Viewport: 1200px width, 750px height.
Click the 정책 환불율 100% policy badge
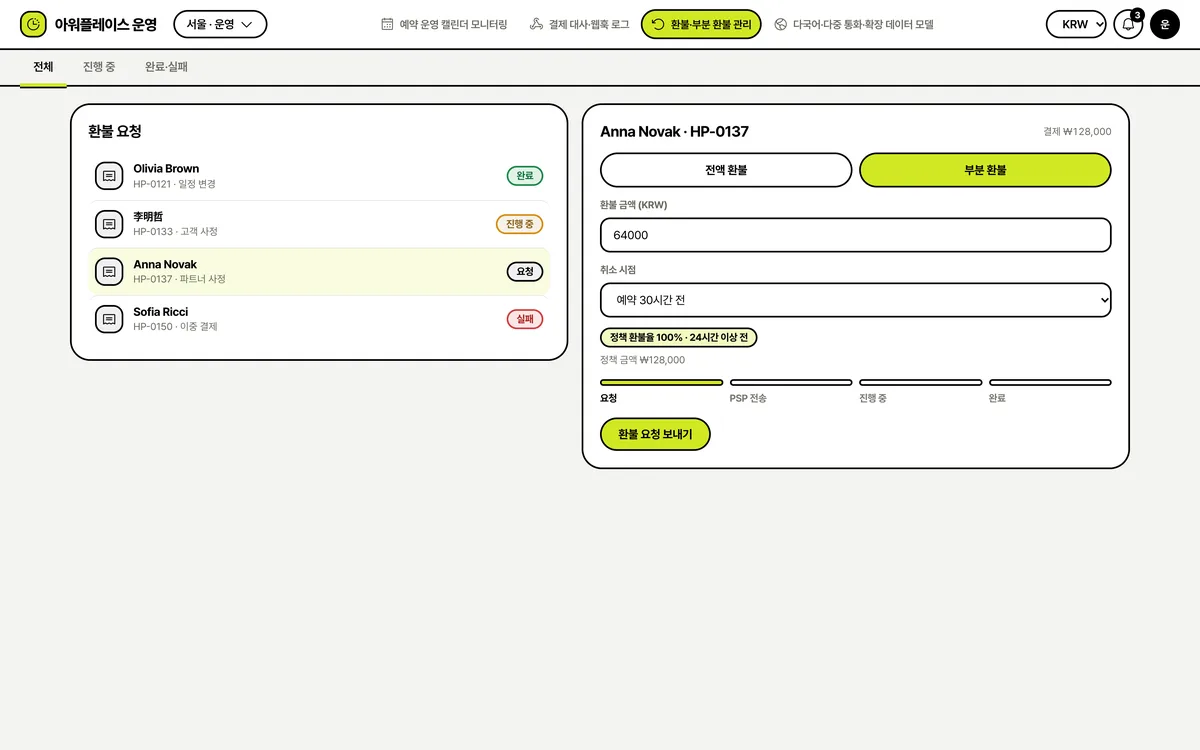[x=679, y=337]
